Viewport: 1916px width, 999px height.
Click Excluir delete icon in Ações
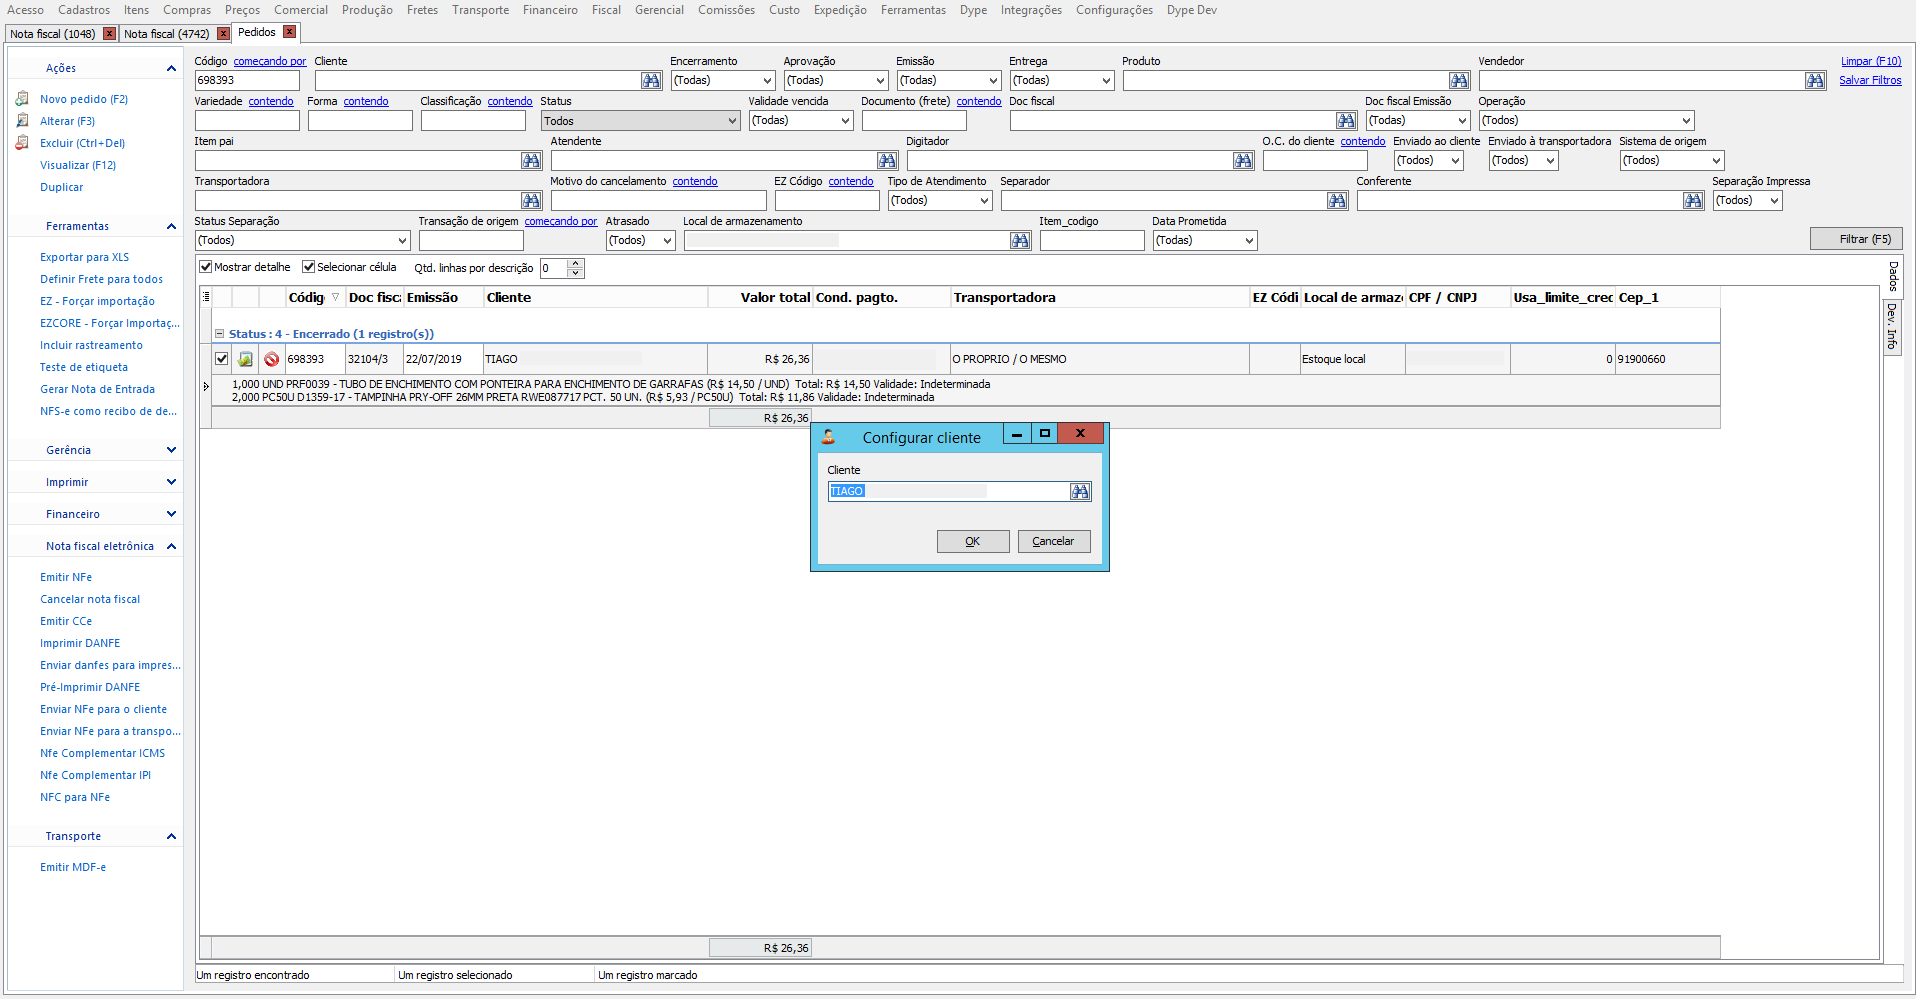(x=22, y=143)
